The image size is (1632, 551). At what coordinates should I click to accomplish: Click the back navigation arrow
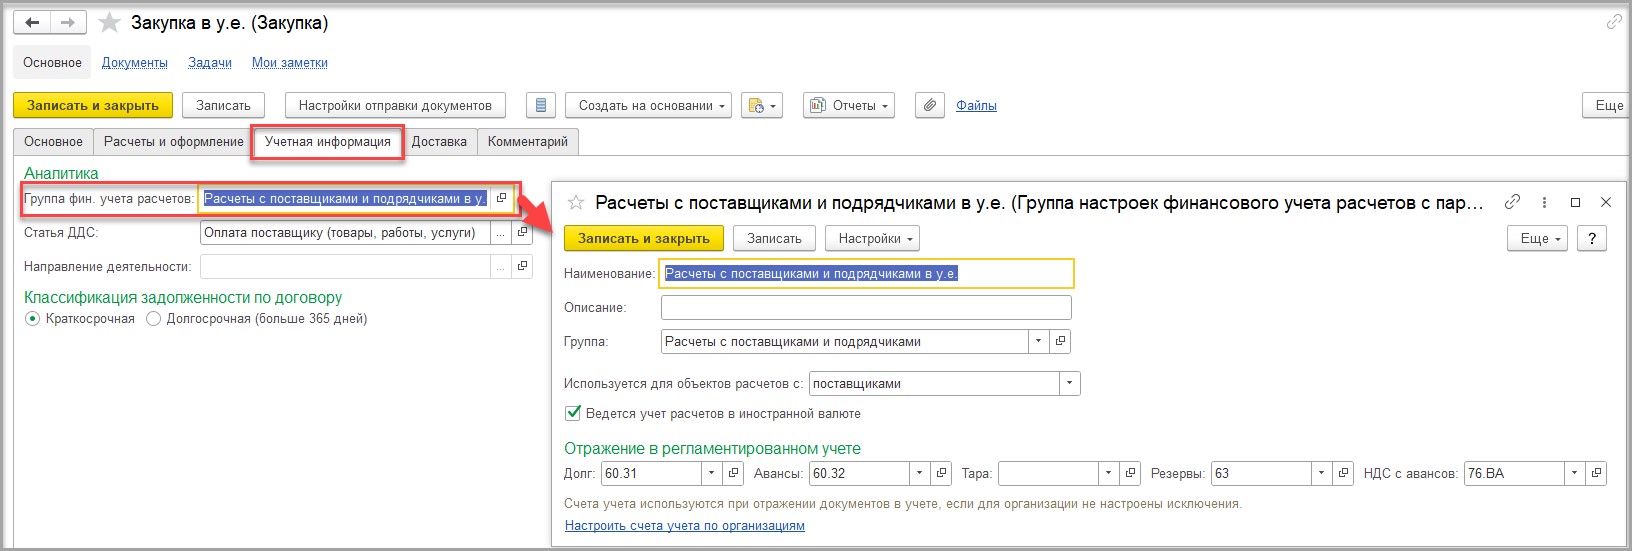(32, 22)
